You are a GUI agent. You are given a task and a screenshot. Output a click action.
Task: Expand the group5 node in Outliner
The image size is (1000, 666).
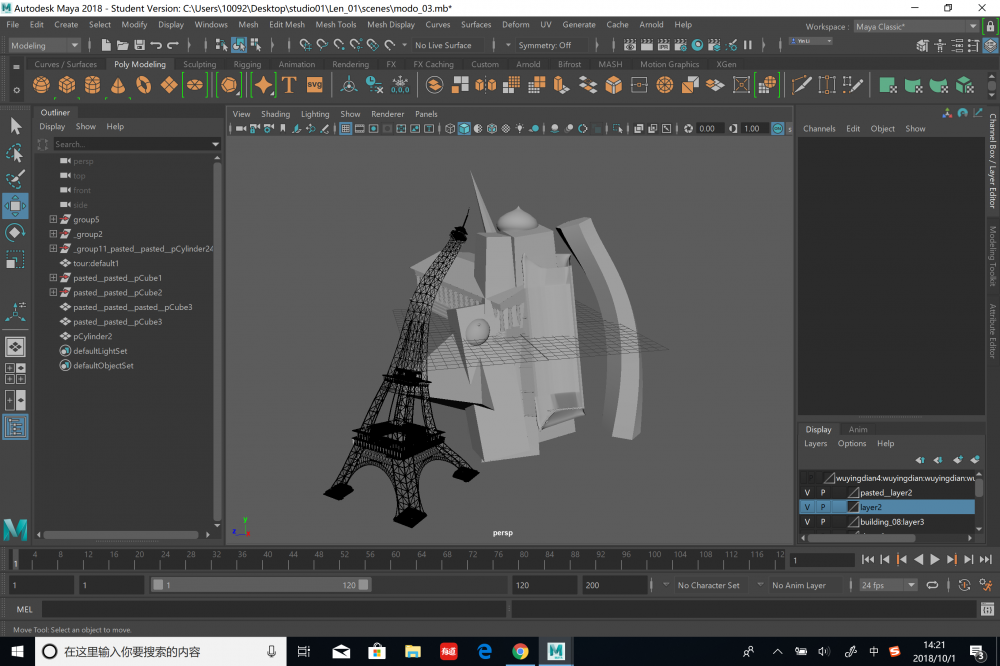click(54, 219)
